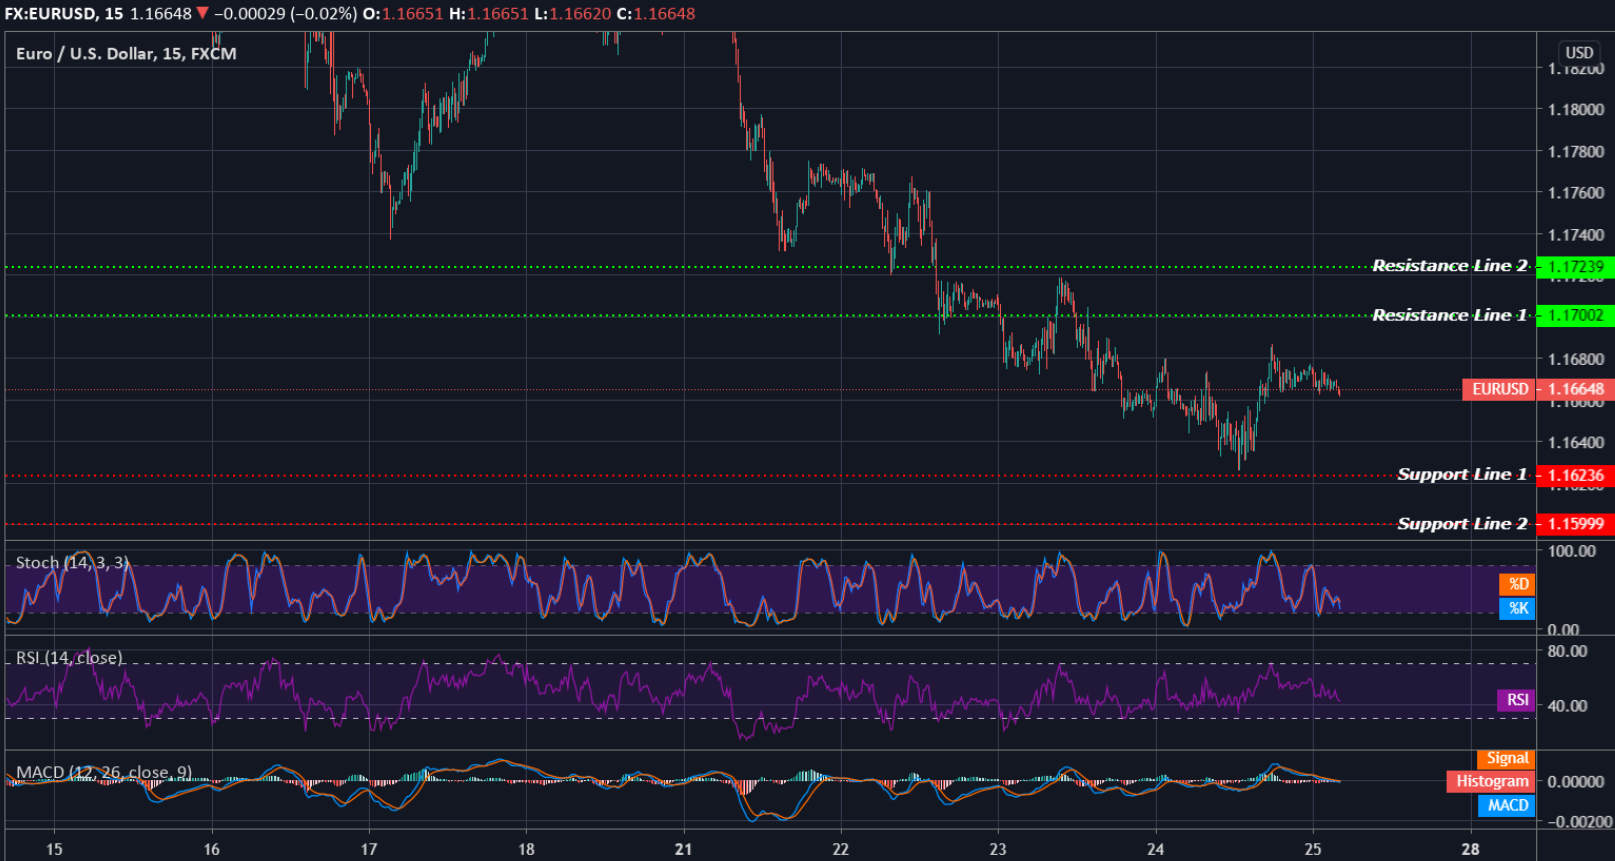The width and height of the screenshot is (1615, 861).
Task: Click the Stoch (14, 3, 3) indicator title
Action: pyautogui.click(x=72, y=563)
